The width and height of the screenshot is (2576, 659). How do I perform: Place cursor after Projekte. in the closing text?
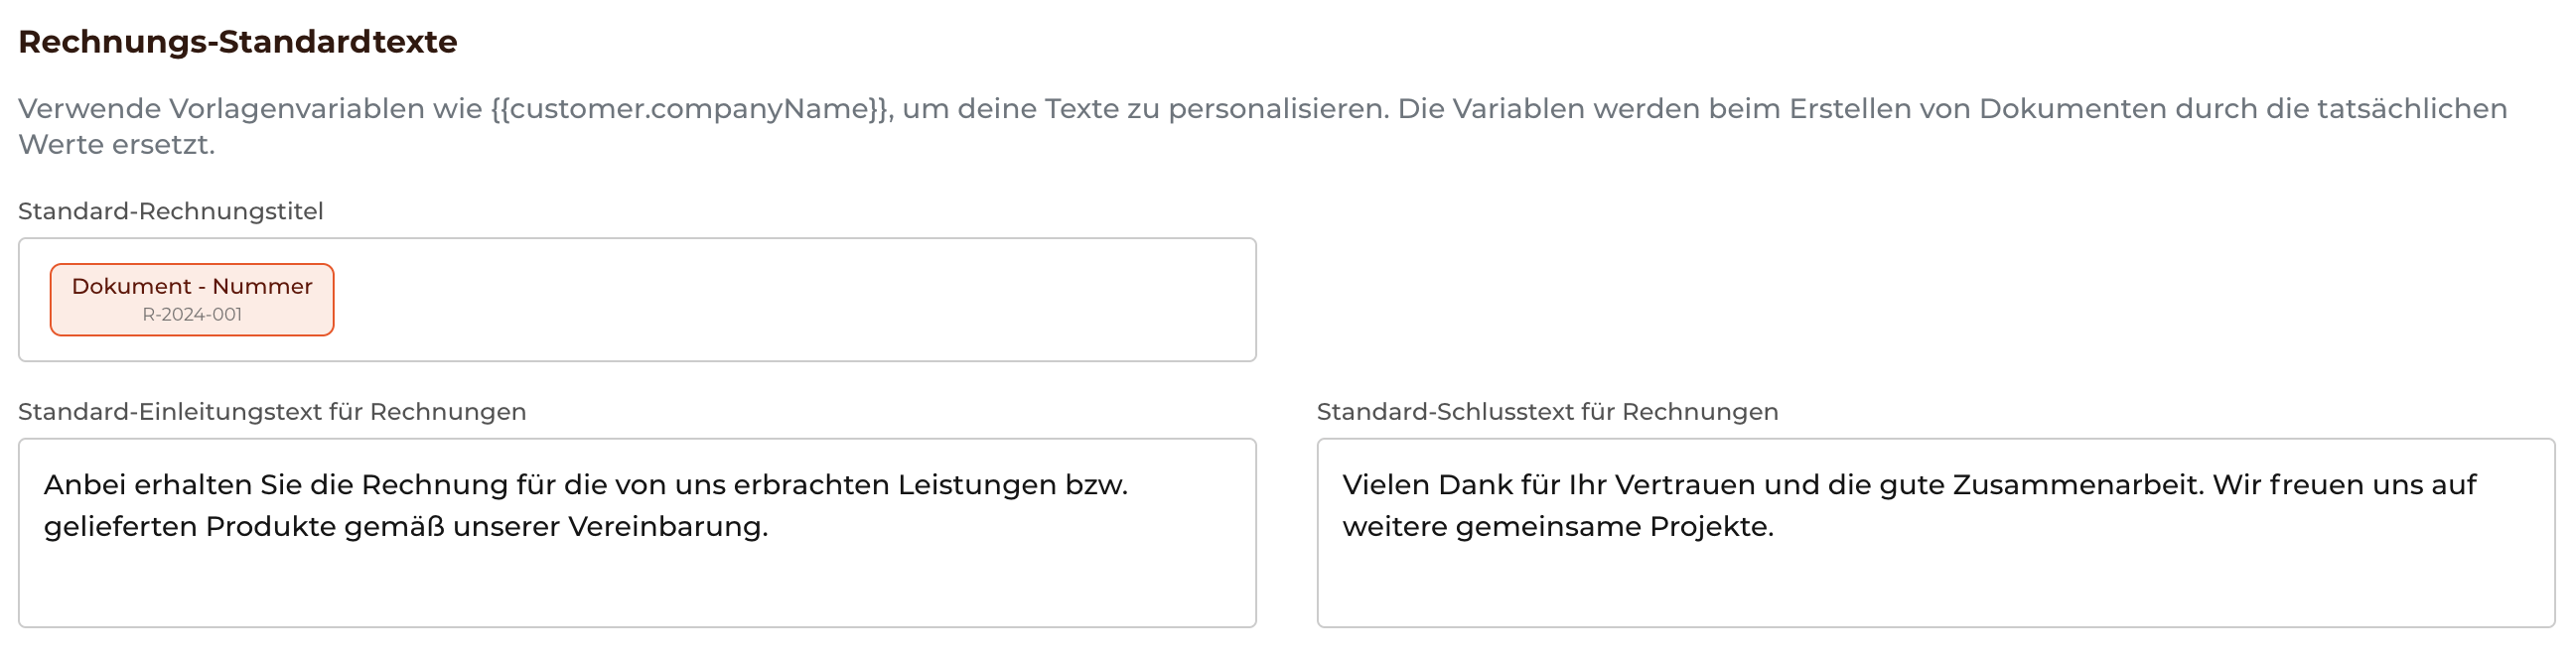click(1775, 526)
